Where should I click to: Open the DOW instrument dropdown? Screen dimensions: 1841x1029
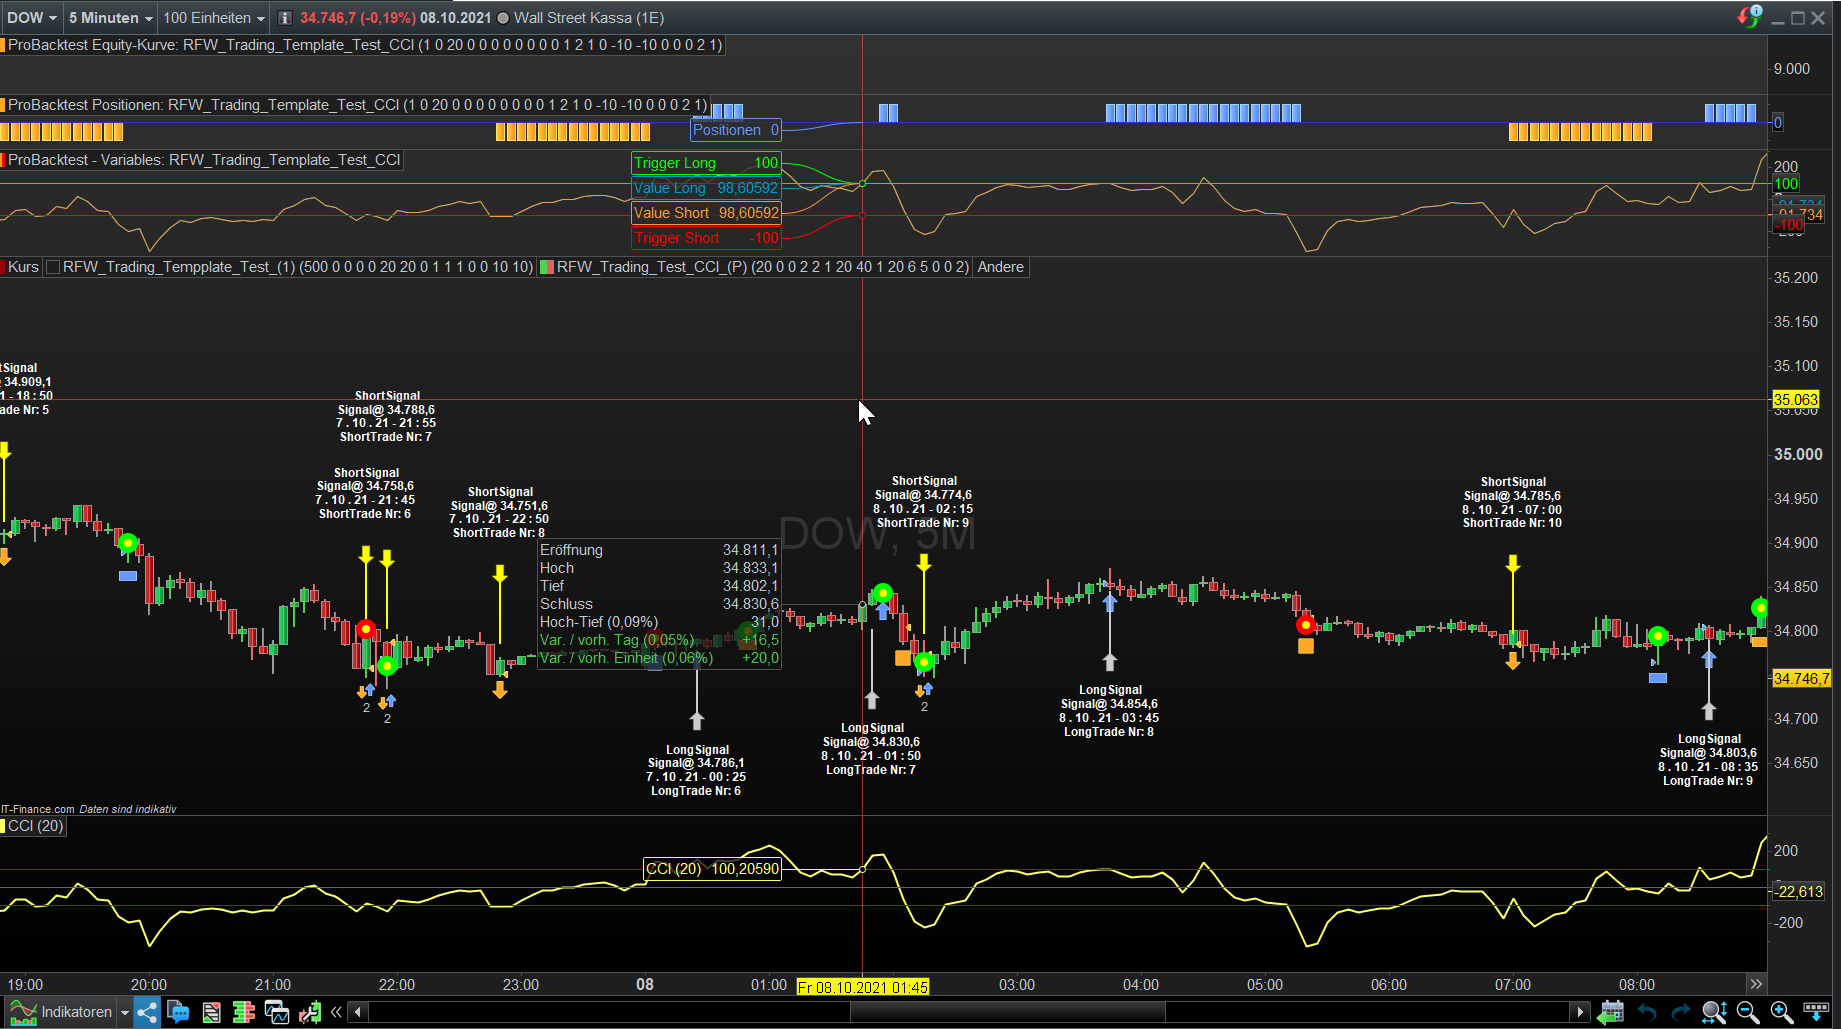[31, 18]
